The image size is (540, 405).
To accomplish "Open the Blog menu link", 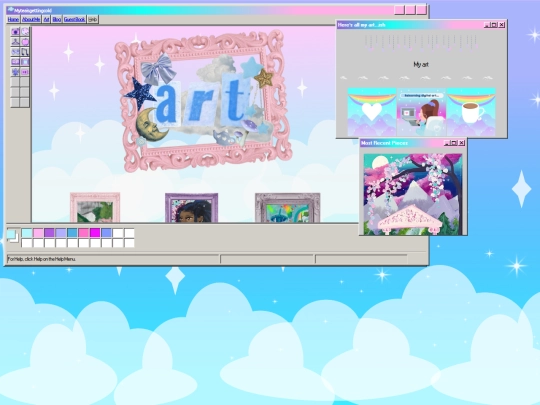I will (57, 19).
